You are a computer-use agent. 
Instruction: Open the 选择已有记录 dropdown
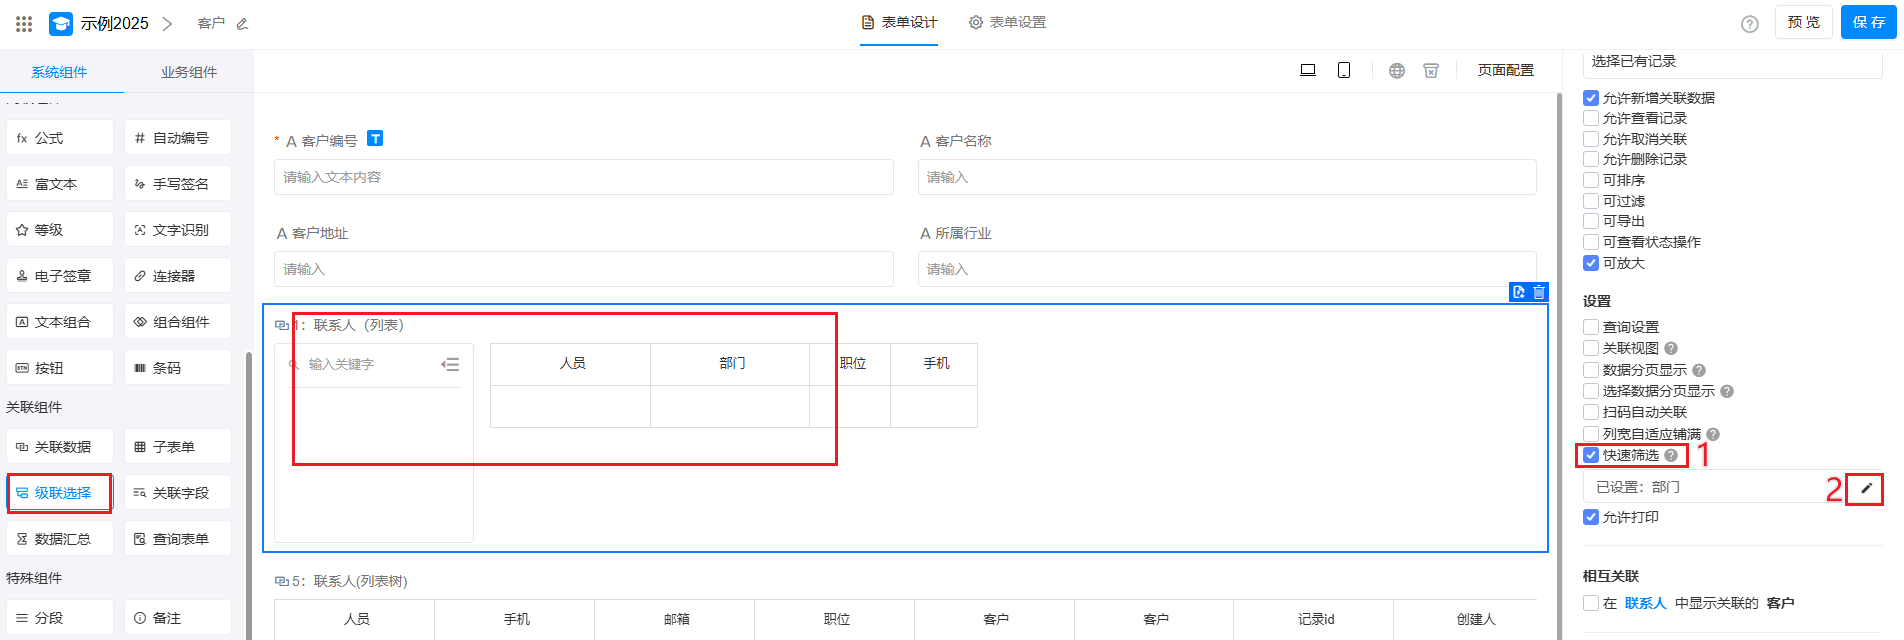point(1731,62)
